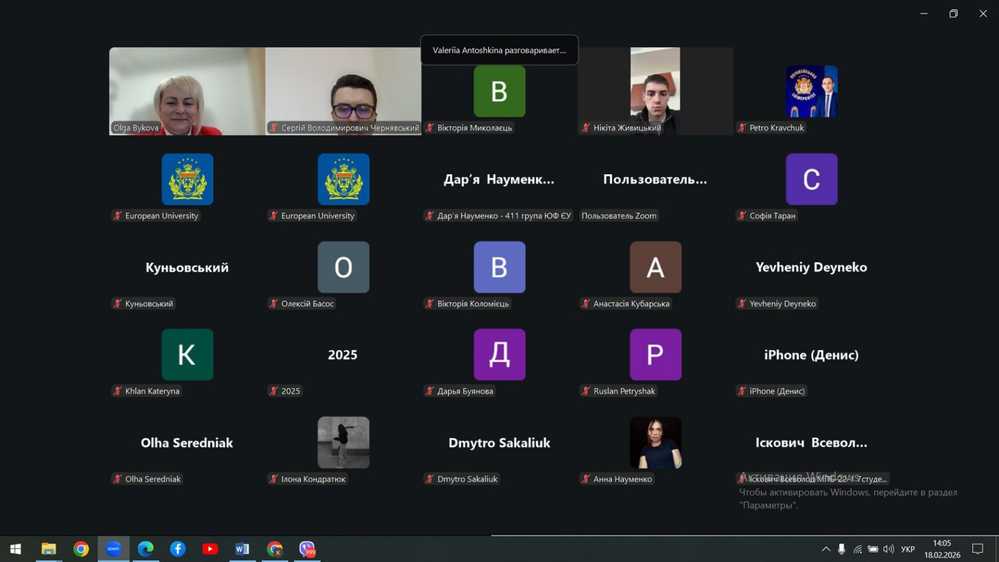The image size is (999, 562).
Task: Open the Windows notification center
Action: 977,549
